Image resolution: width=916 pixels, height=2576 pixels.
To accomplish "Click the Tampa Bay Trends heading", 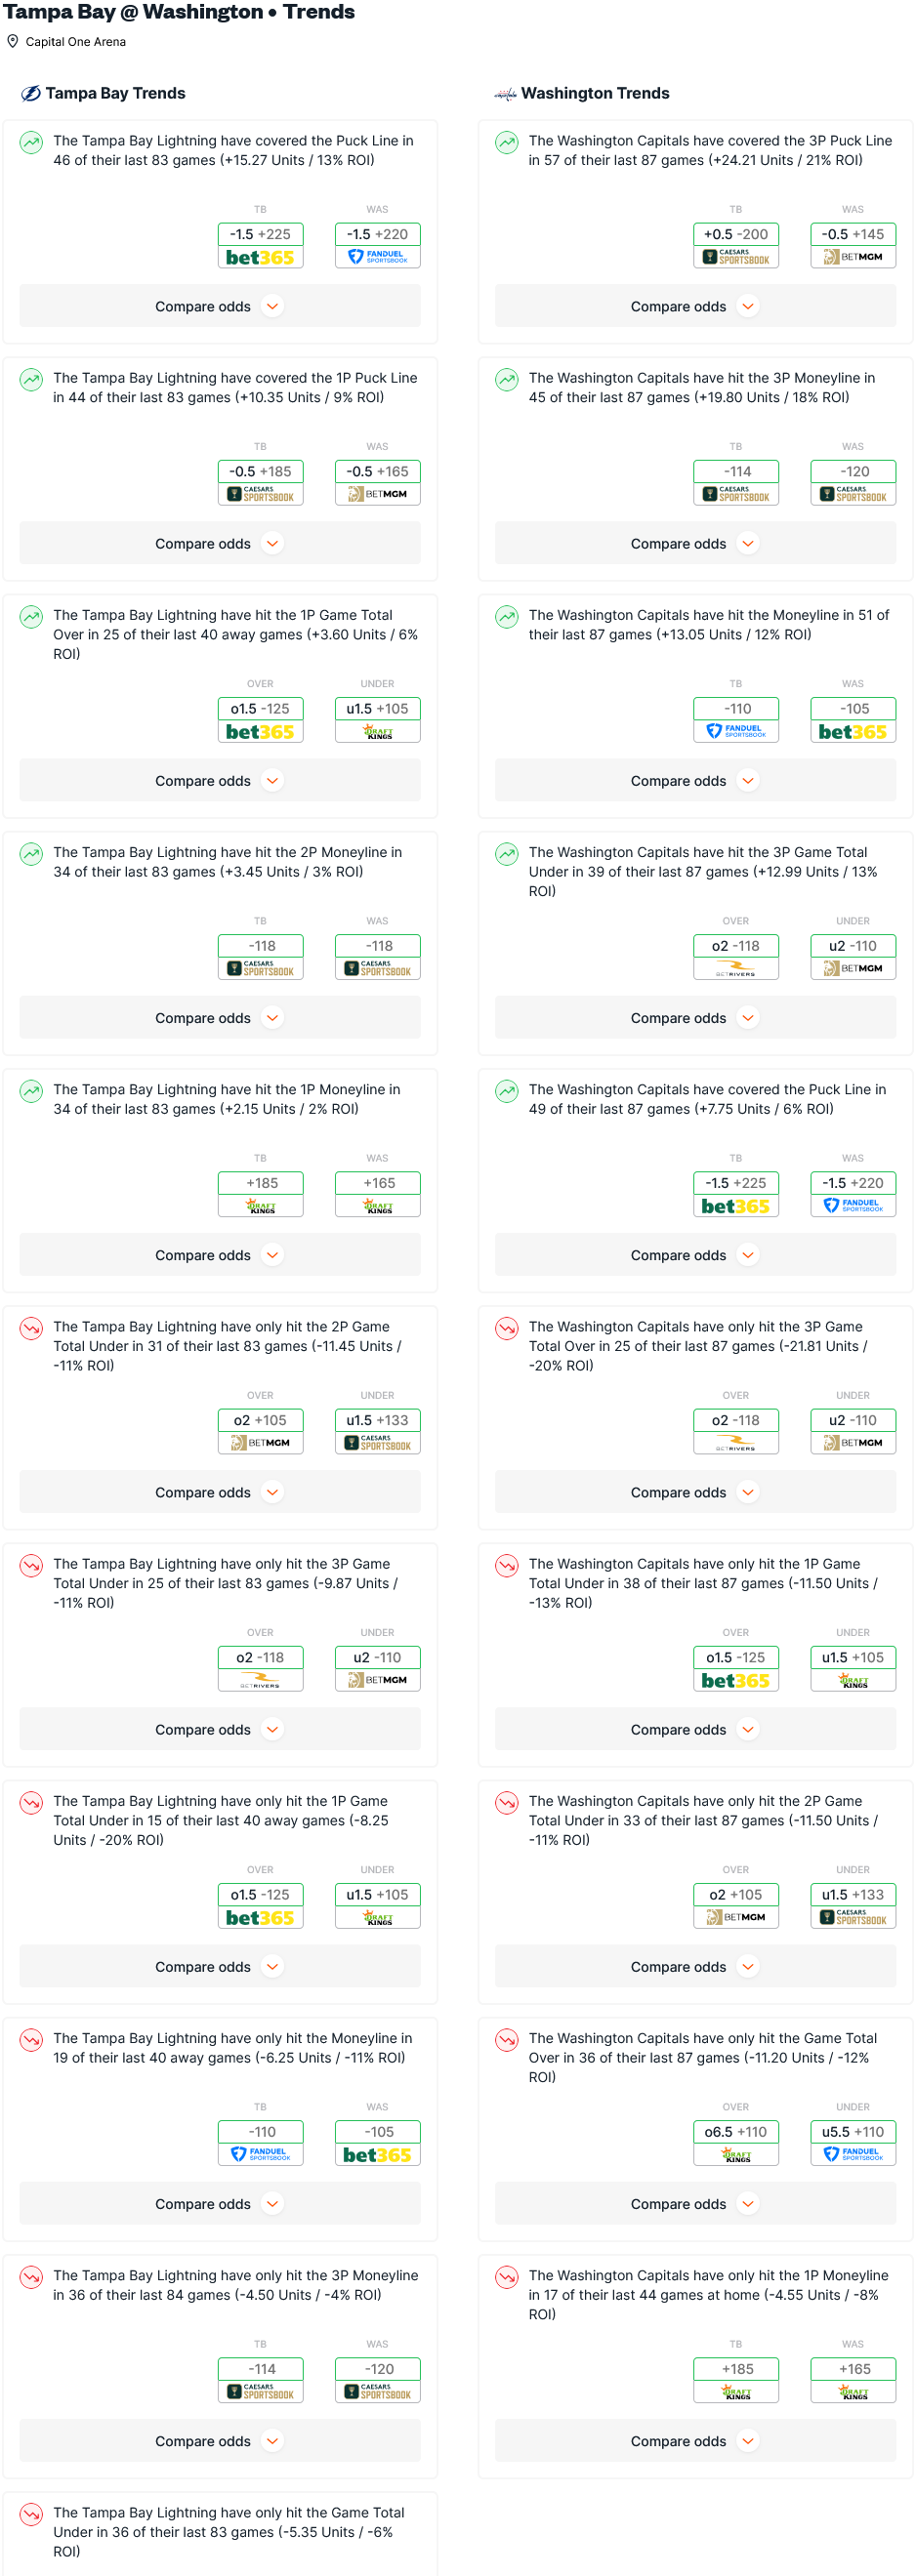I will click(115, 94).
